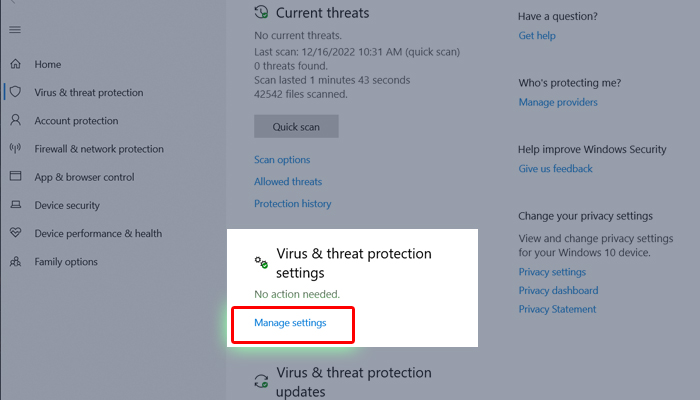Click the Virus & threat protection shield icon

pyautogui.click(x=15, y=92)
